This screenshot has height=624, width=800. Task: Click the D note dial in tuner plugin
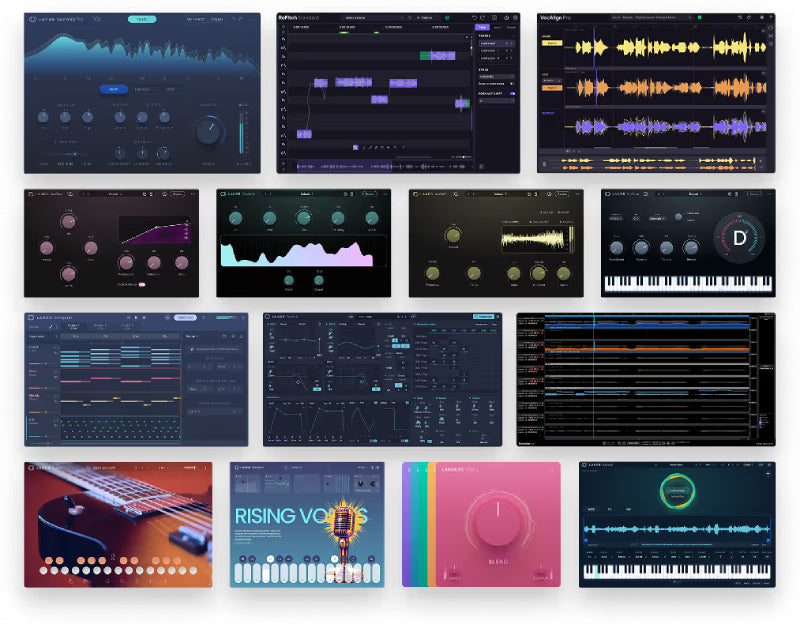tap(739, 238)
